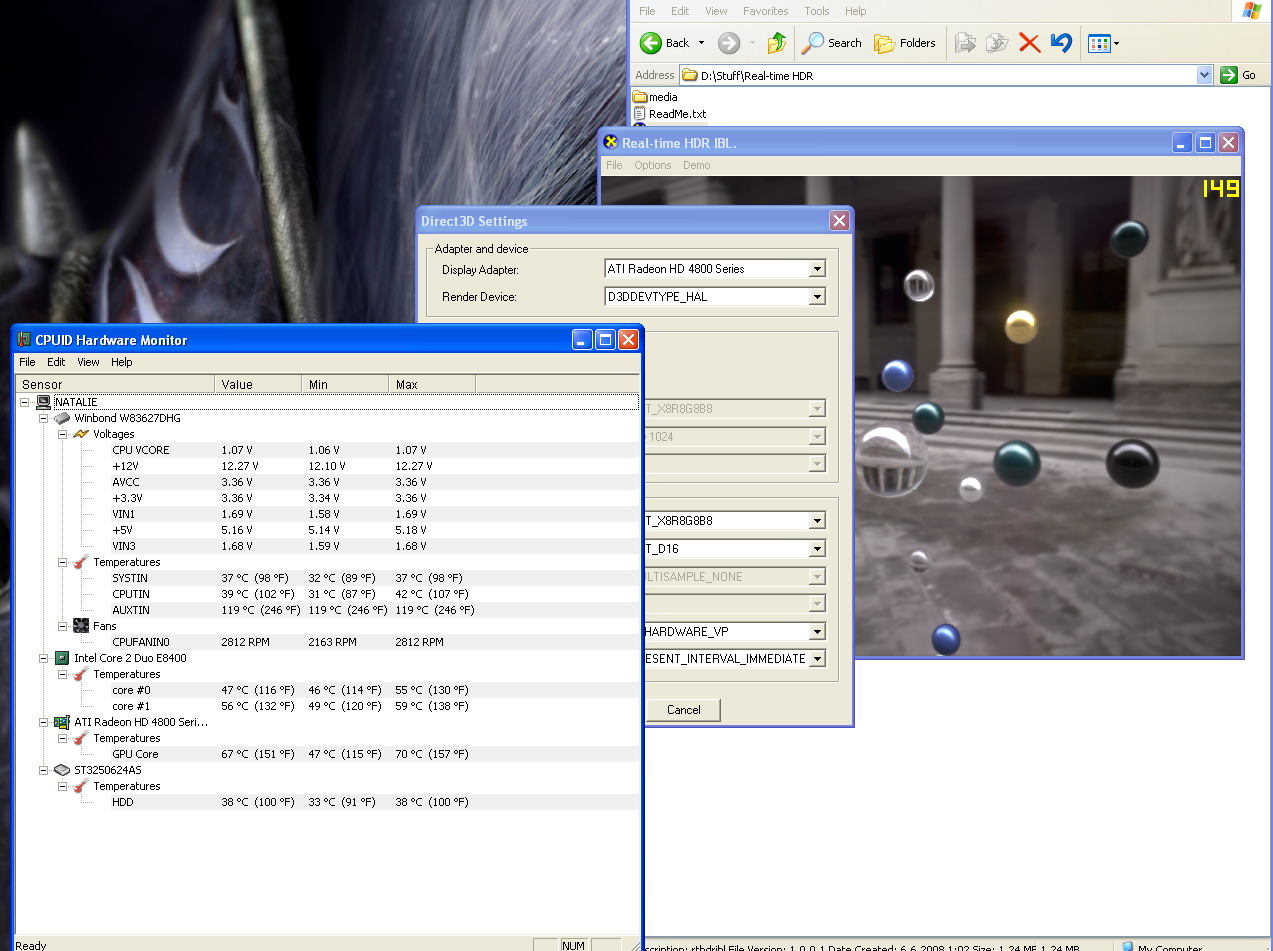This screenshot has height=951, width=1273.
Task: Select the HDD temperature row
Action: coord(328,802)
